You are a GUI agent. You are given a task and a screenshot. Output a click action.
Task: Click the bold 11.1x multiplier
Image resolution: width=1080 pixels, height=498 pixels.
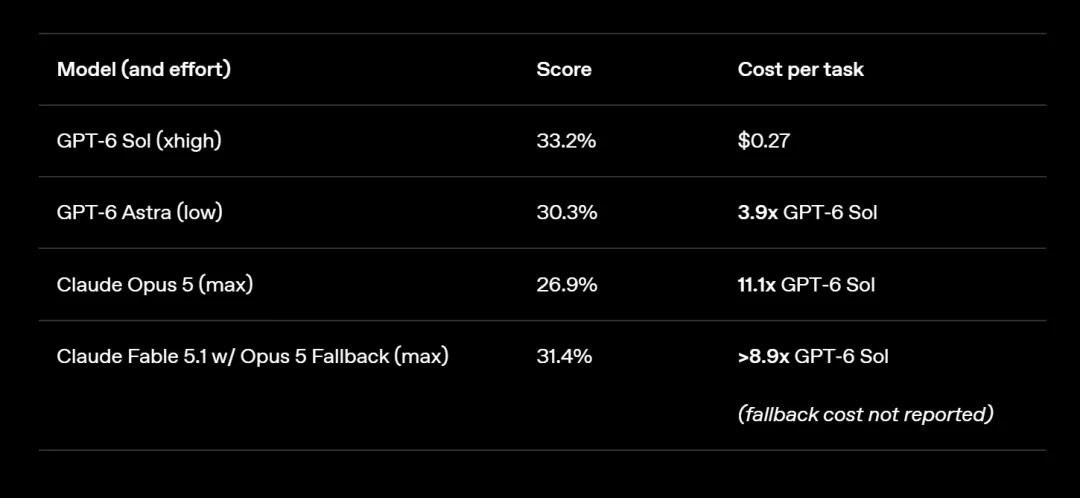coord(756,284)
